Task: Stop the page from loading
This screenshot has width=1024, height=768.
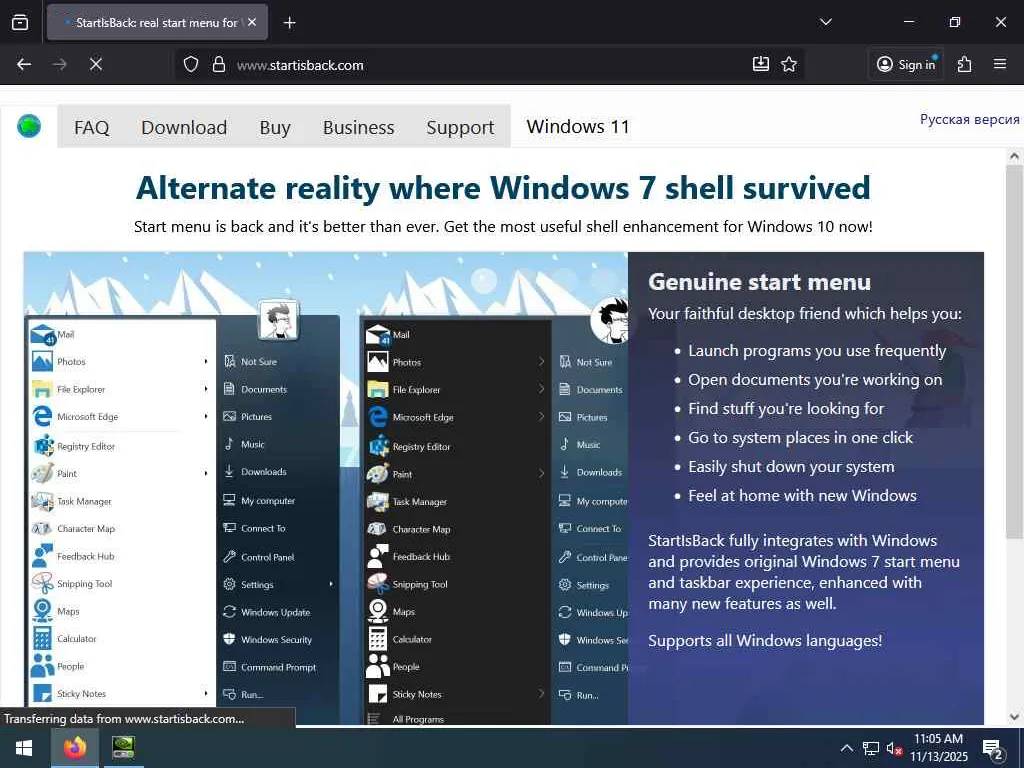Action: click(95, 64)
